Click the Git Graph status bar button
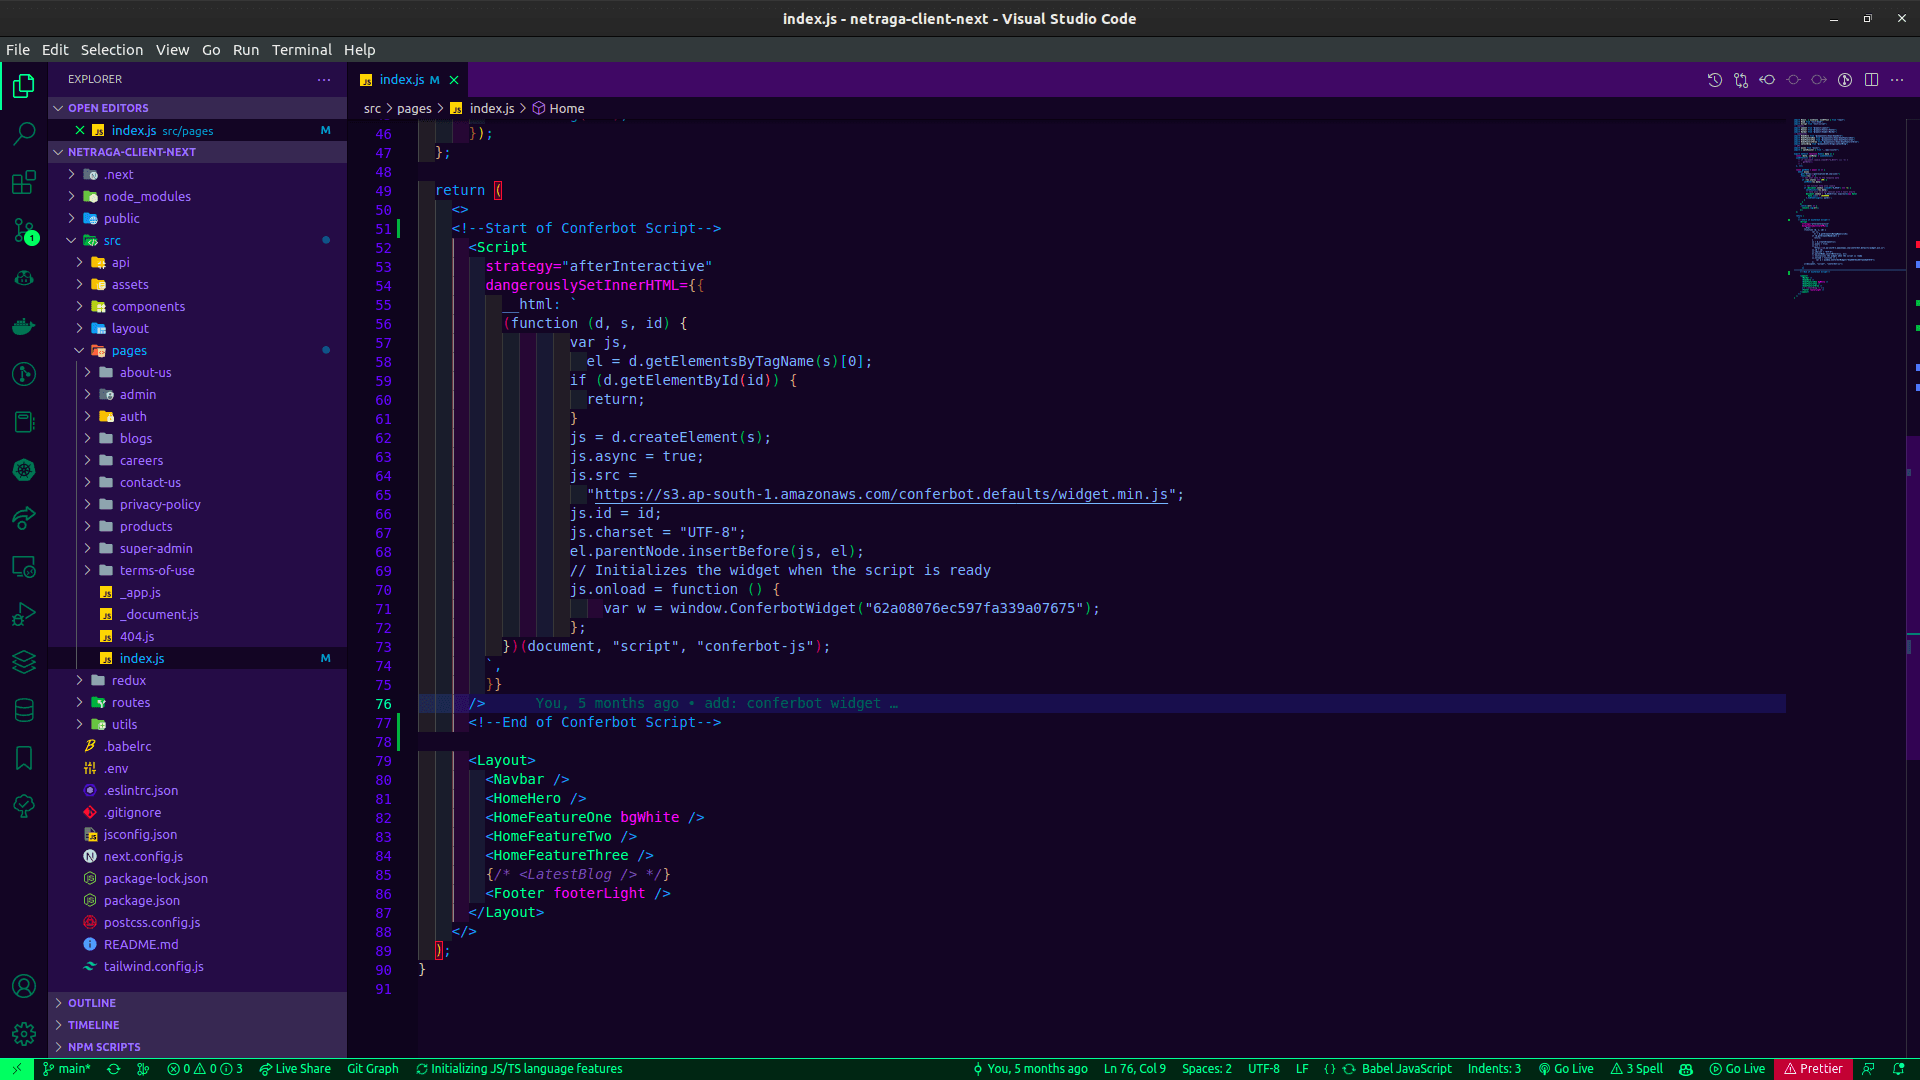Viewport: 1920px width, 1080px height. pos(372,1069)
